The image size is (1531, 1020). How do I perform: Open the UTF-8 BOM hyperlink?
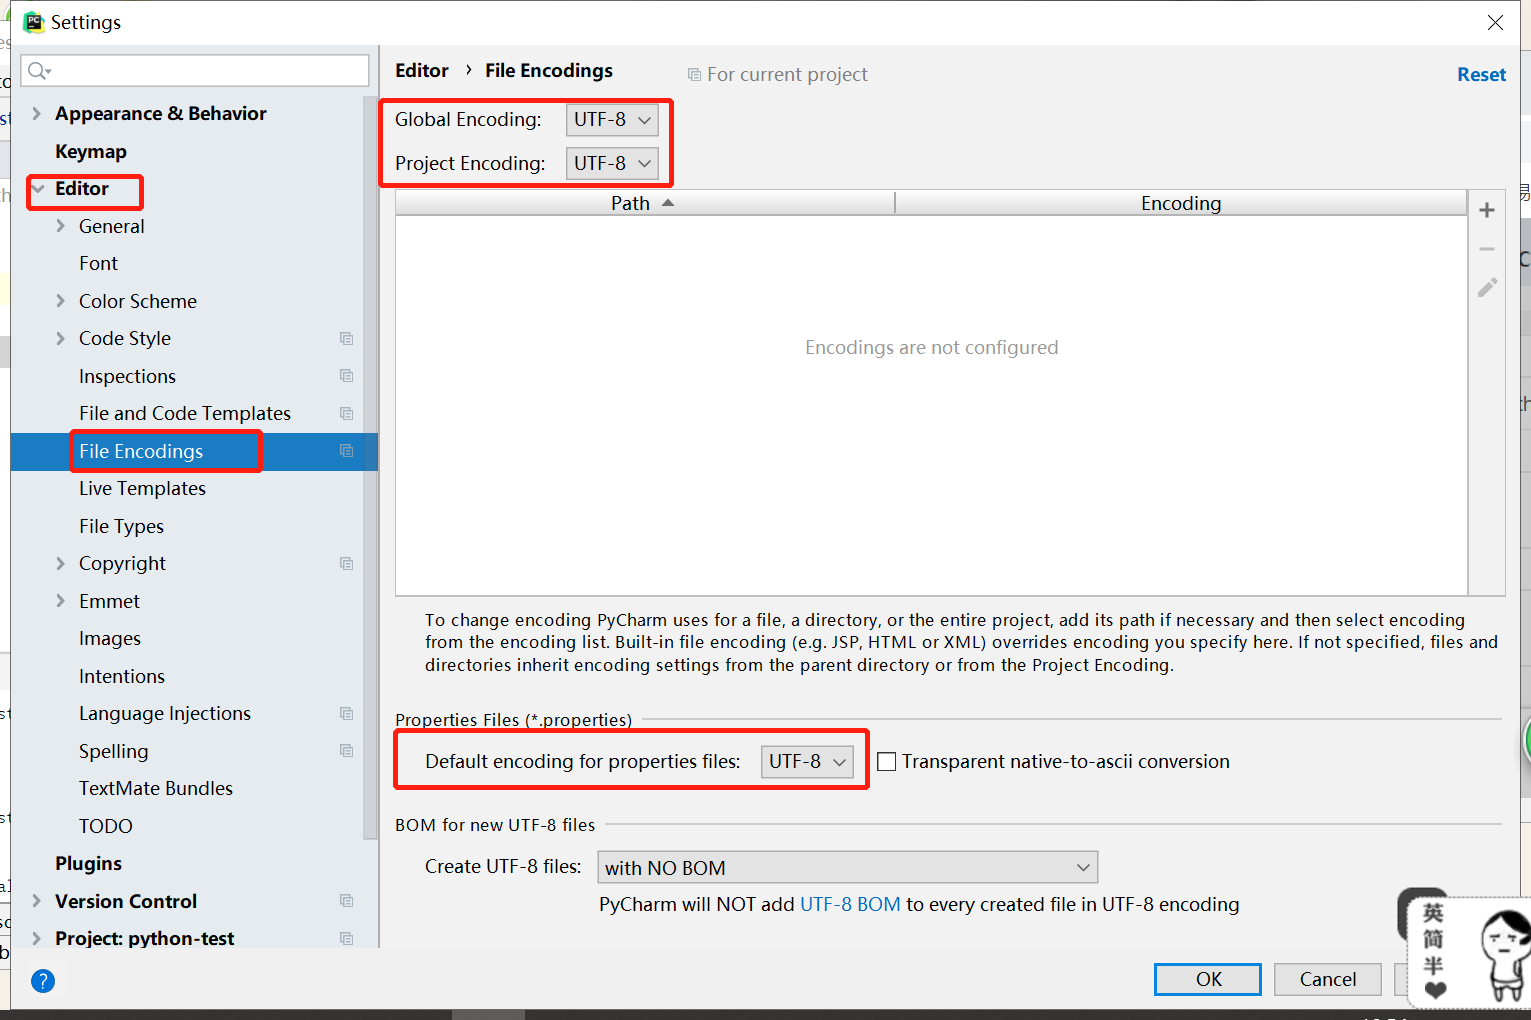click(850, 905)
